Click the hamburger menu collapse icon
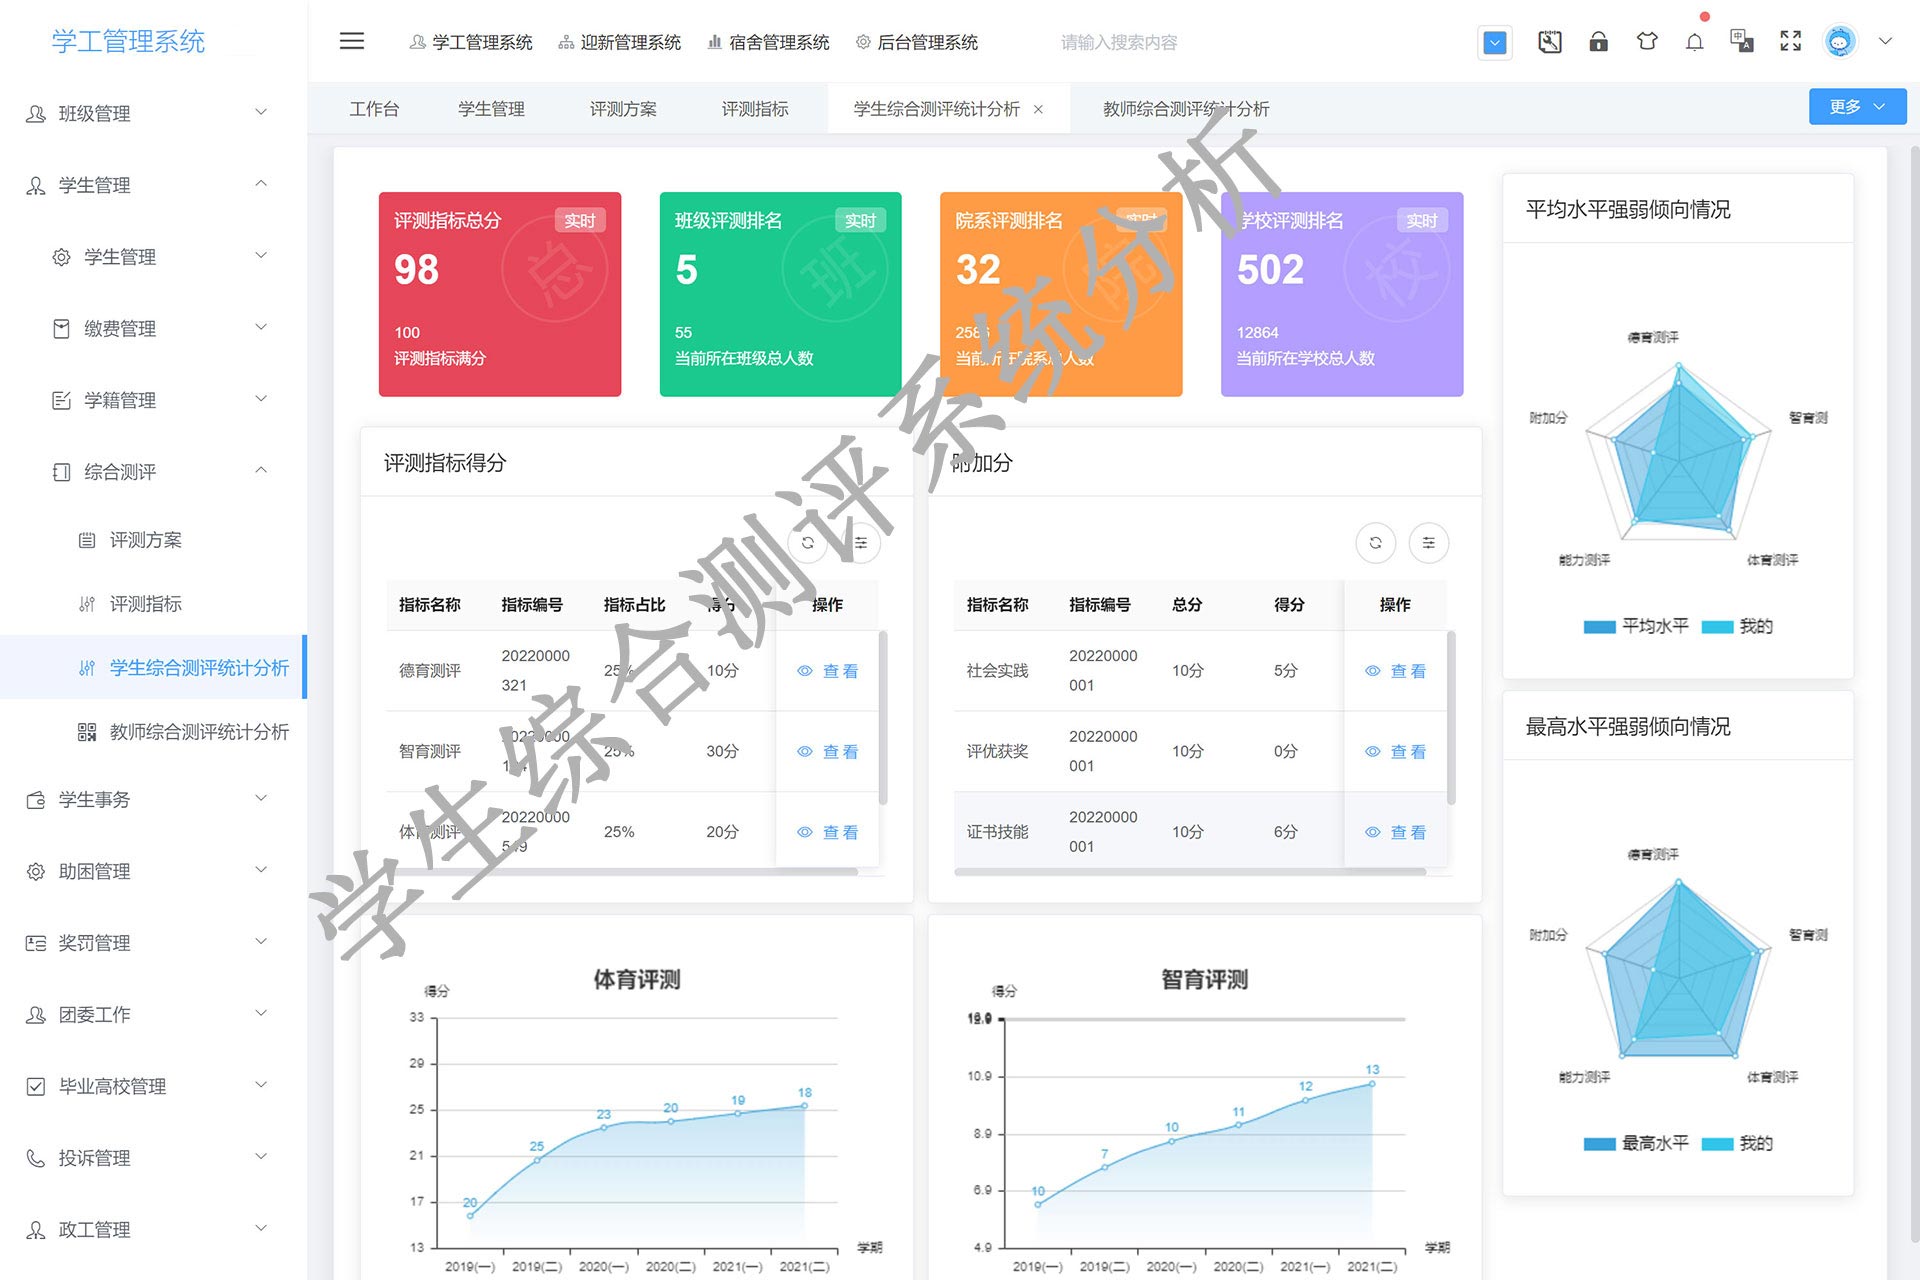 click(351, 41)
